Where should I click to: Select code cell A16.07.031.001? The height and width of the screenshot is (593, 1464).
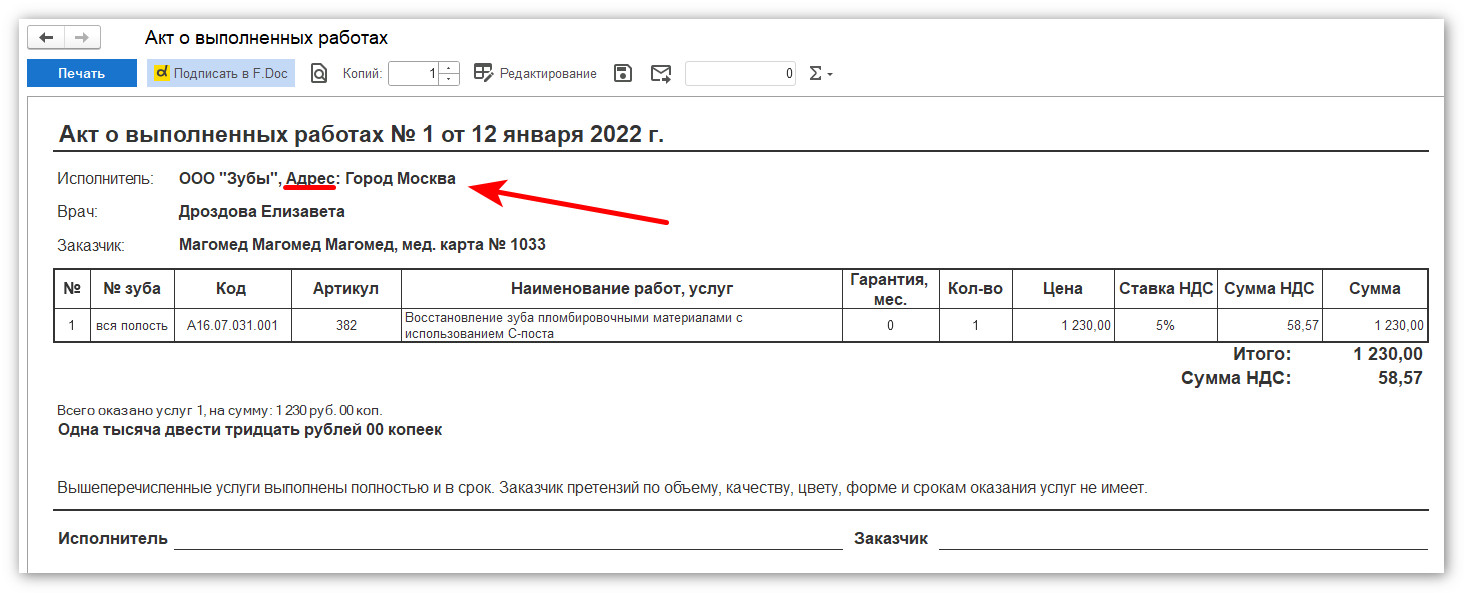pyautogui.click(x=232, y=325)
